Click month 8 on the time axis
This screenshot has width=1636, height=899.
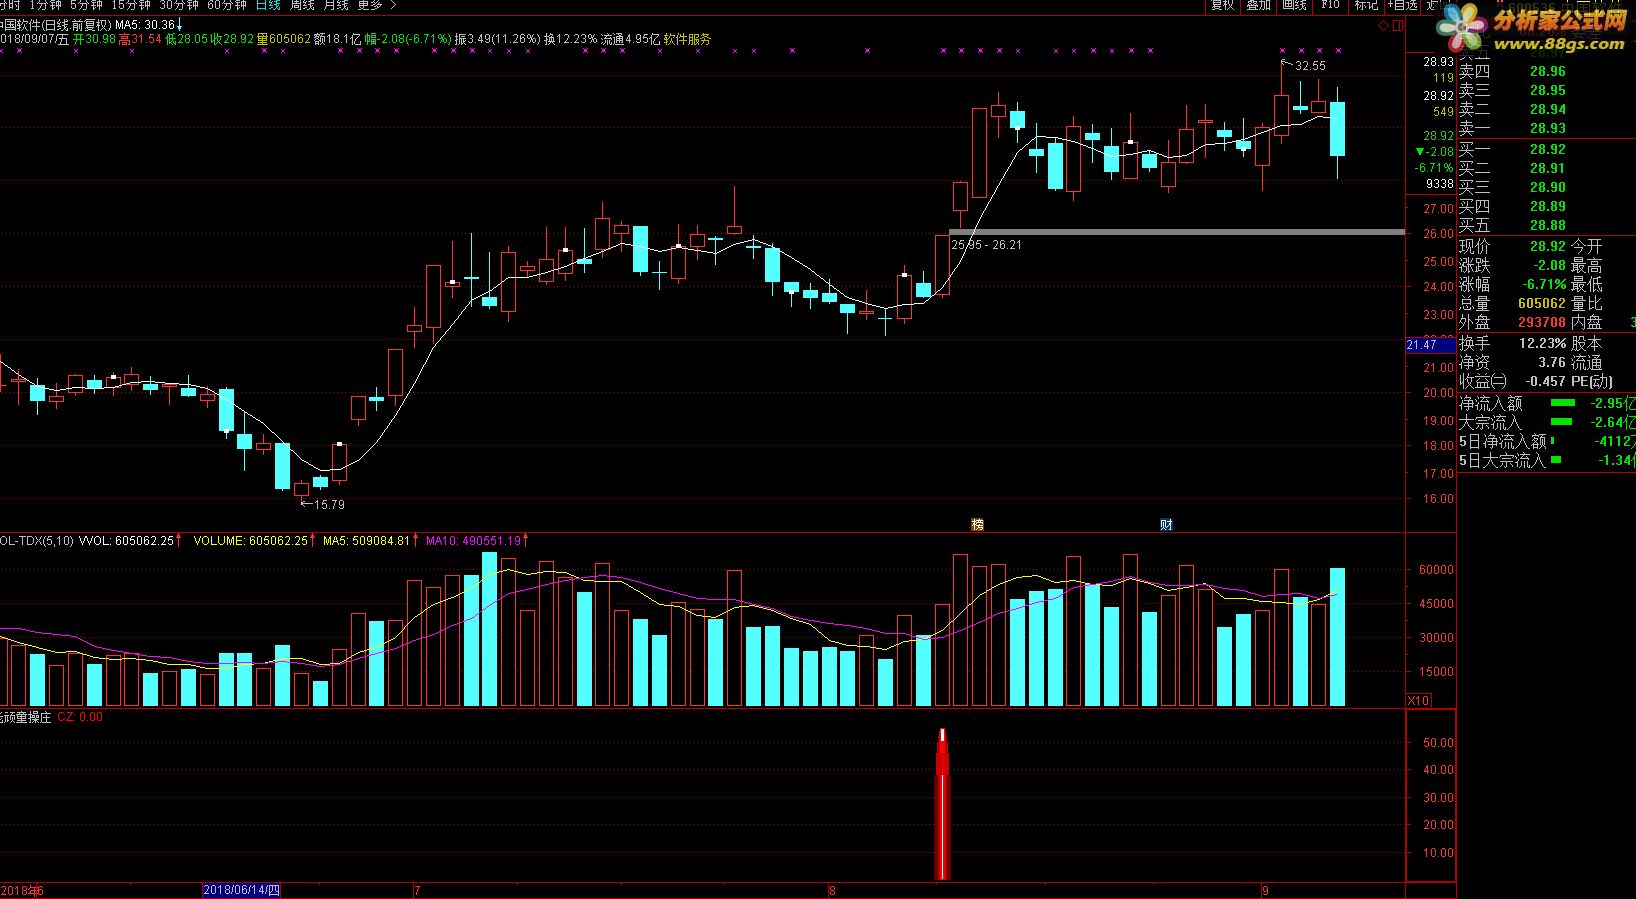coord(832,890)
